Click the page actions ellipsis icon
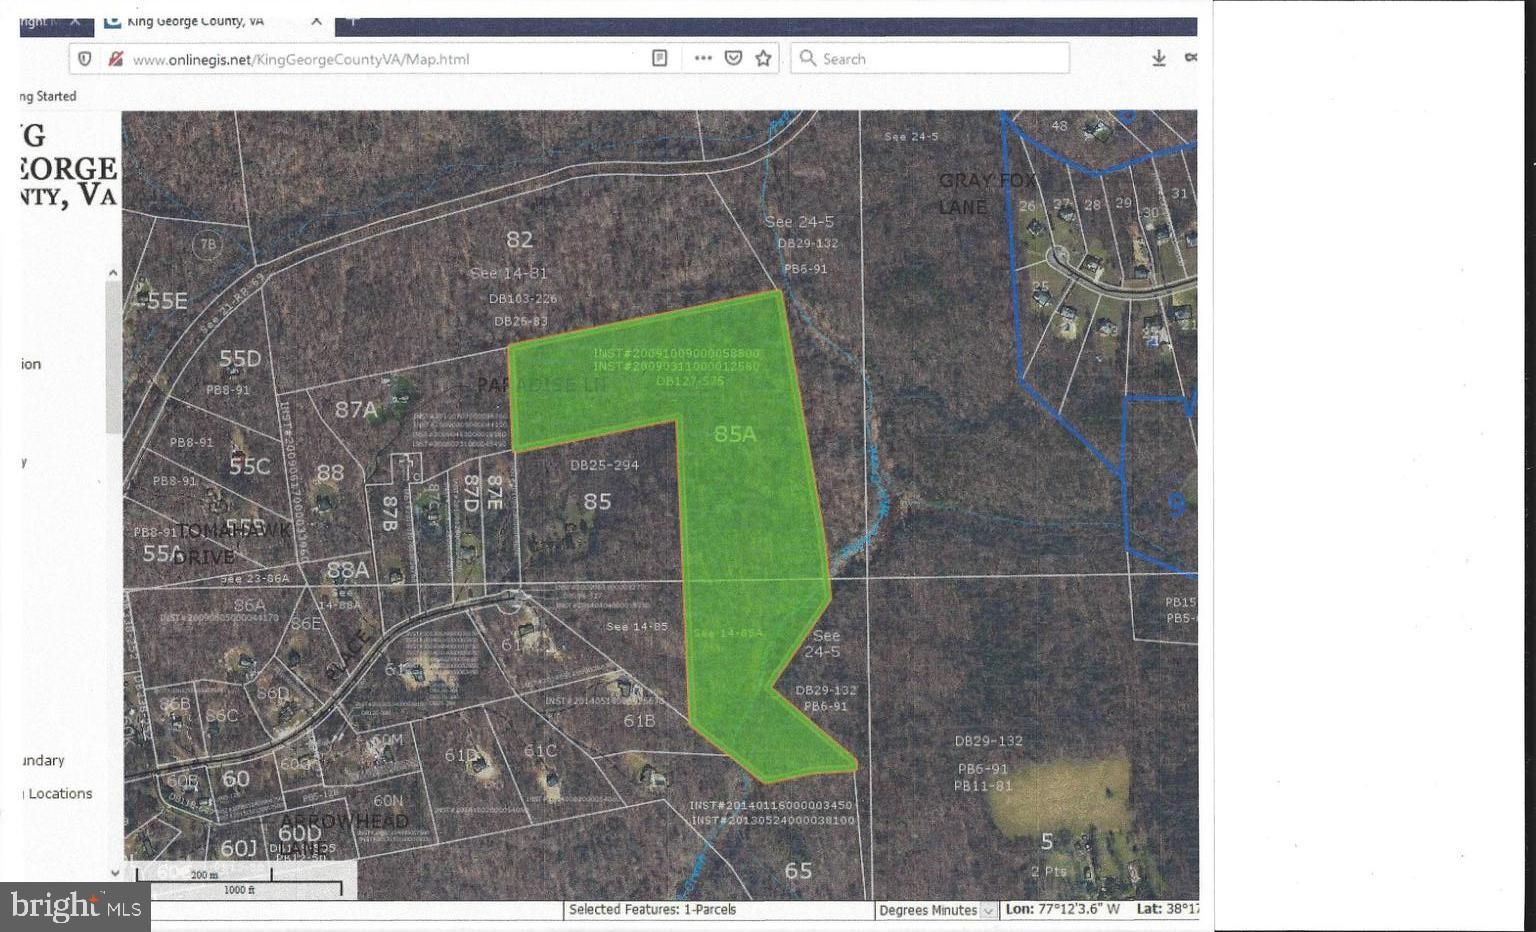 (701, 58)
